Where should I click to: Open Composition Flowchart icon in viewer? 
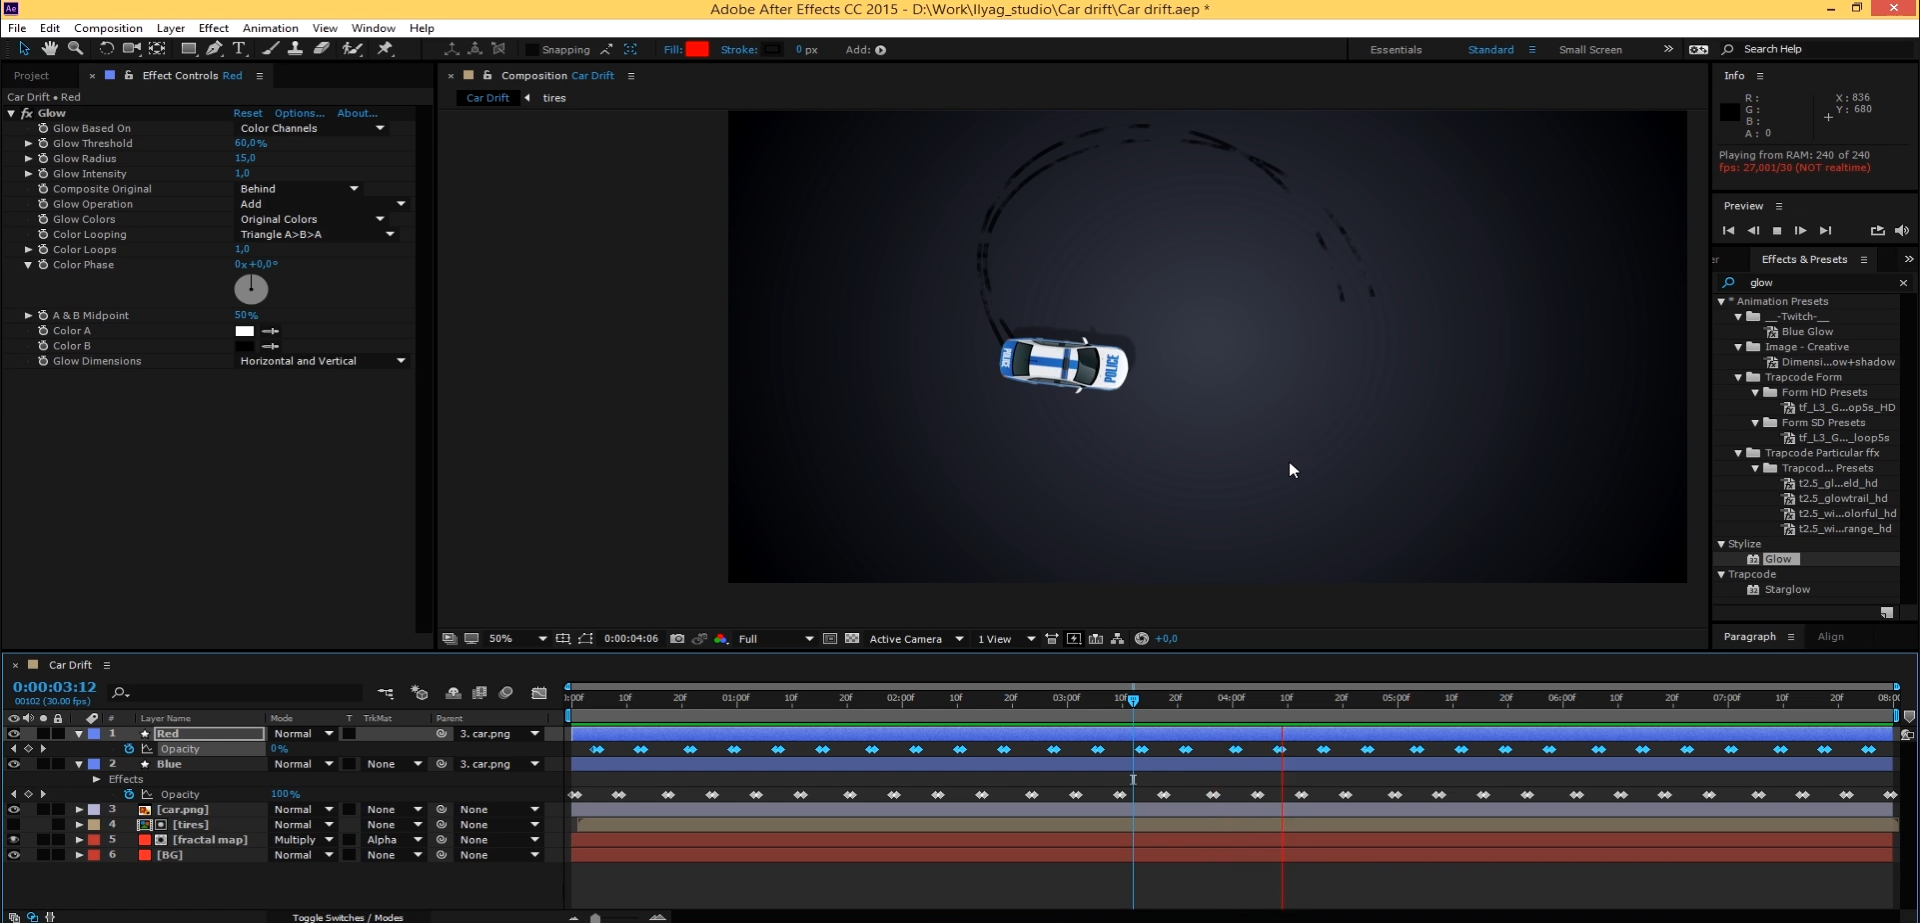tap(1118, 638)
